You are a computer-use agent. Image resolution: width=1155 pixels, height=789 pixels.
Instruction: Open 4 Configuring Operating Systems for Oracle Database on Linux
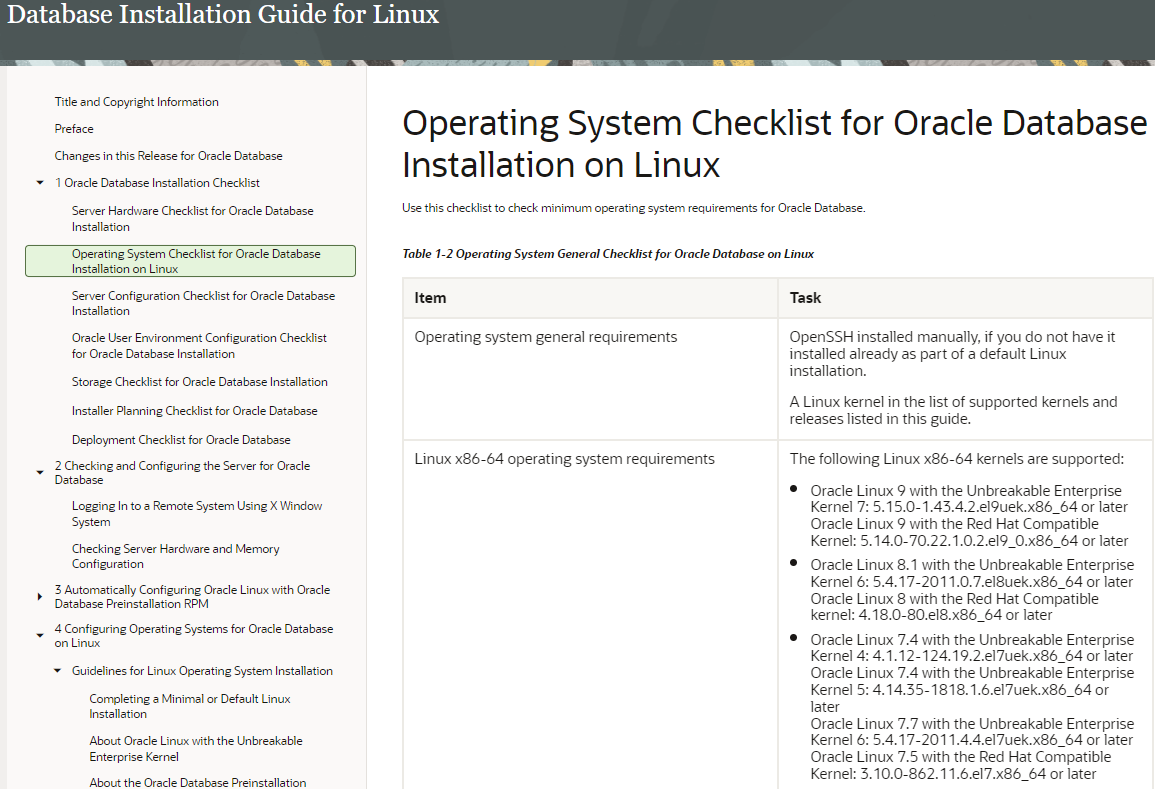[194, 635]
